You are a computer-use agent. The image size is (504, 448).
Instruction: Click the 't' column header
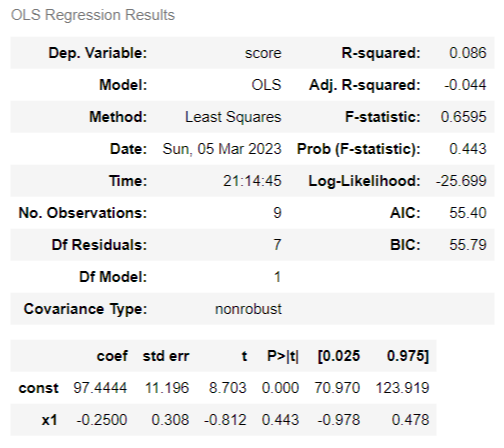[244, 356]
